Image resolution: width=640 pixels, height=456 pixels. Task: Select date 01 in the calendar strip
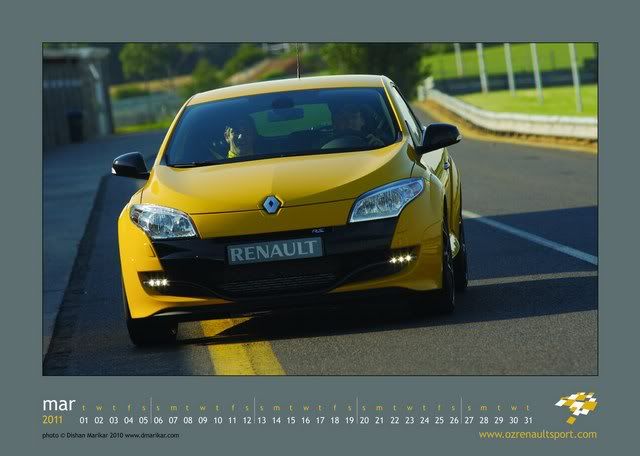click(84, 421)
